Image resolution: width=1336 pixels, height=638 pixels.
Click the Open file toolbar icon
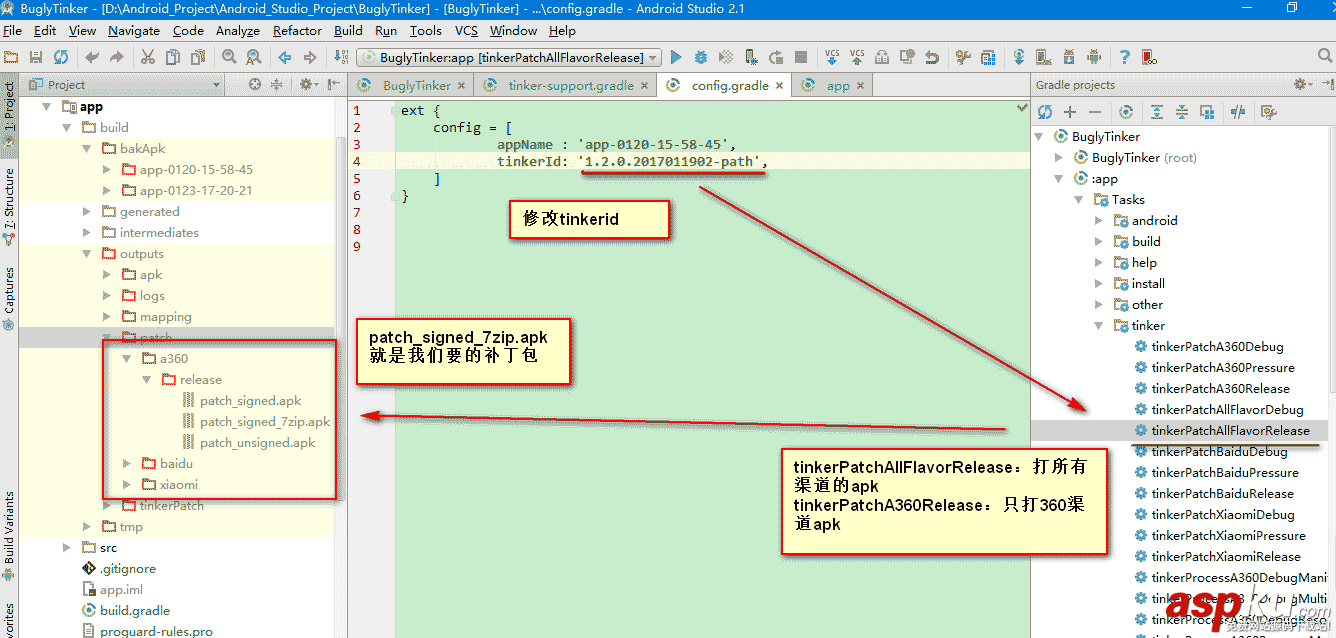pos(12,58)
